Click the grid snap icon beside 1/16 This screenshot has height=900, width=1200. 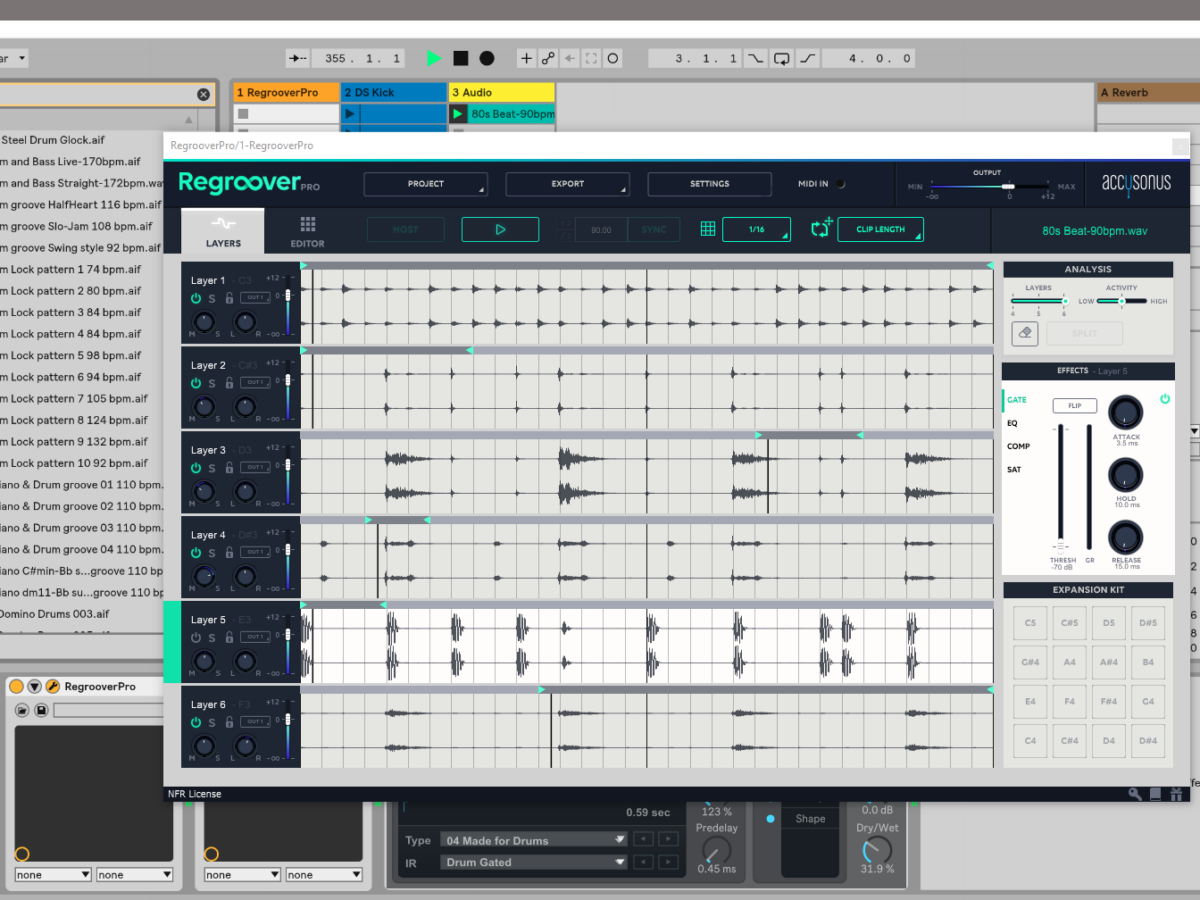click(708, 229)
